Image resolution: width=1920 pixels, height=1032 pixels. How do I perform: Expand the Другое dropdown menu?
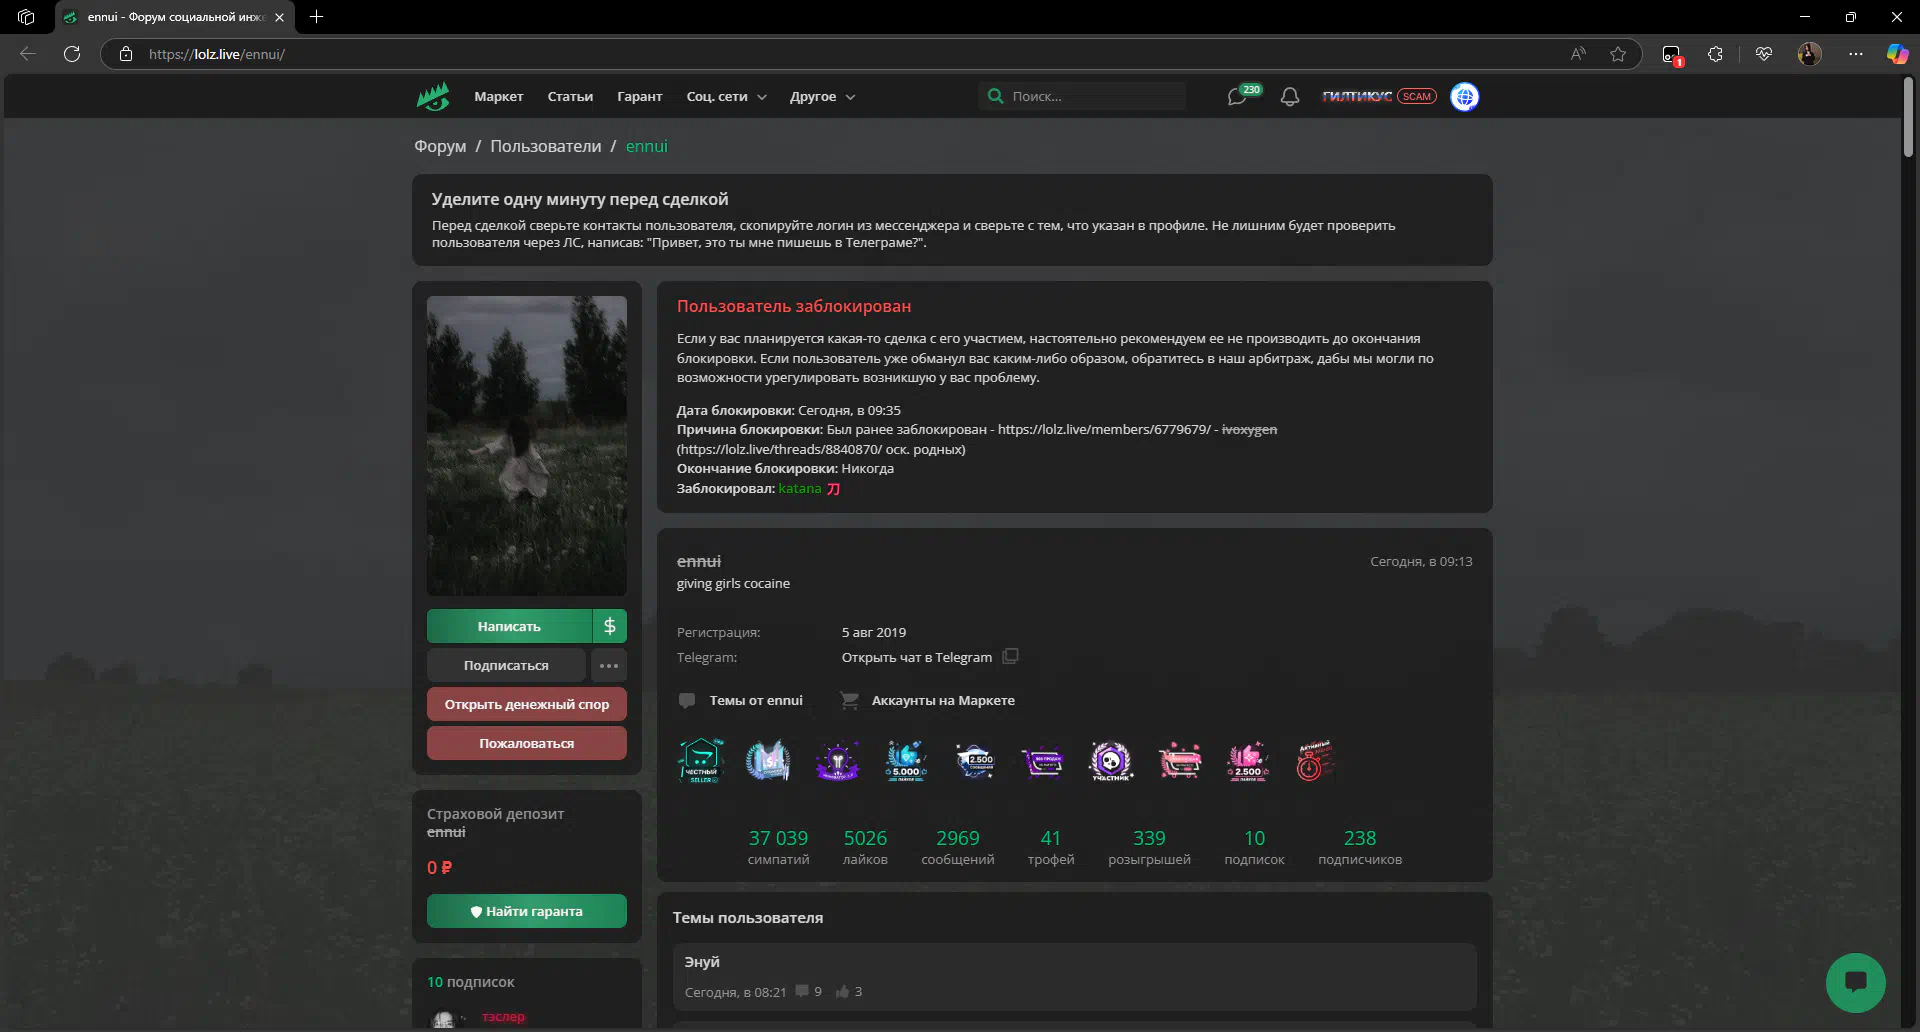point(823,97)
